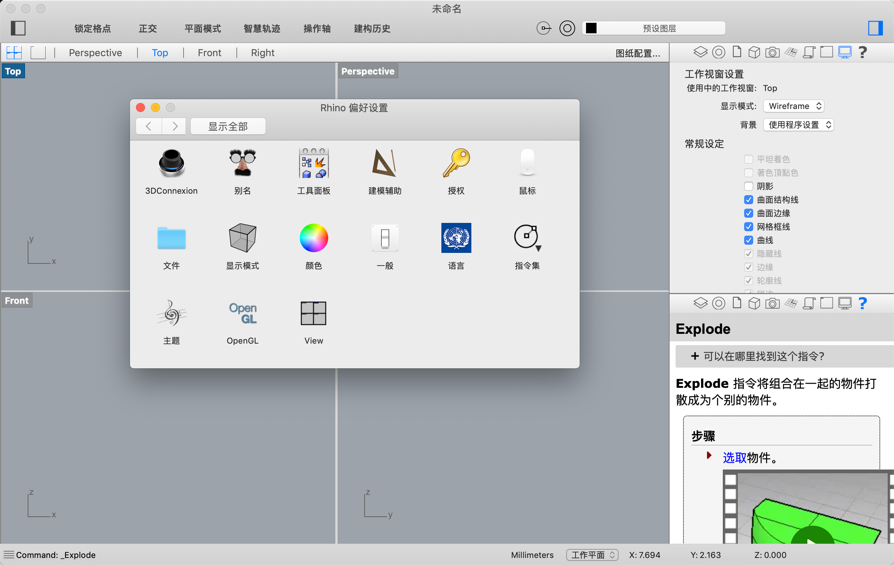Viewport: 894px width, 565px height.
Task: Open the 工作平面 dropdown in status bar
Action: [x=592, y=555]
